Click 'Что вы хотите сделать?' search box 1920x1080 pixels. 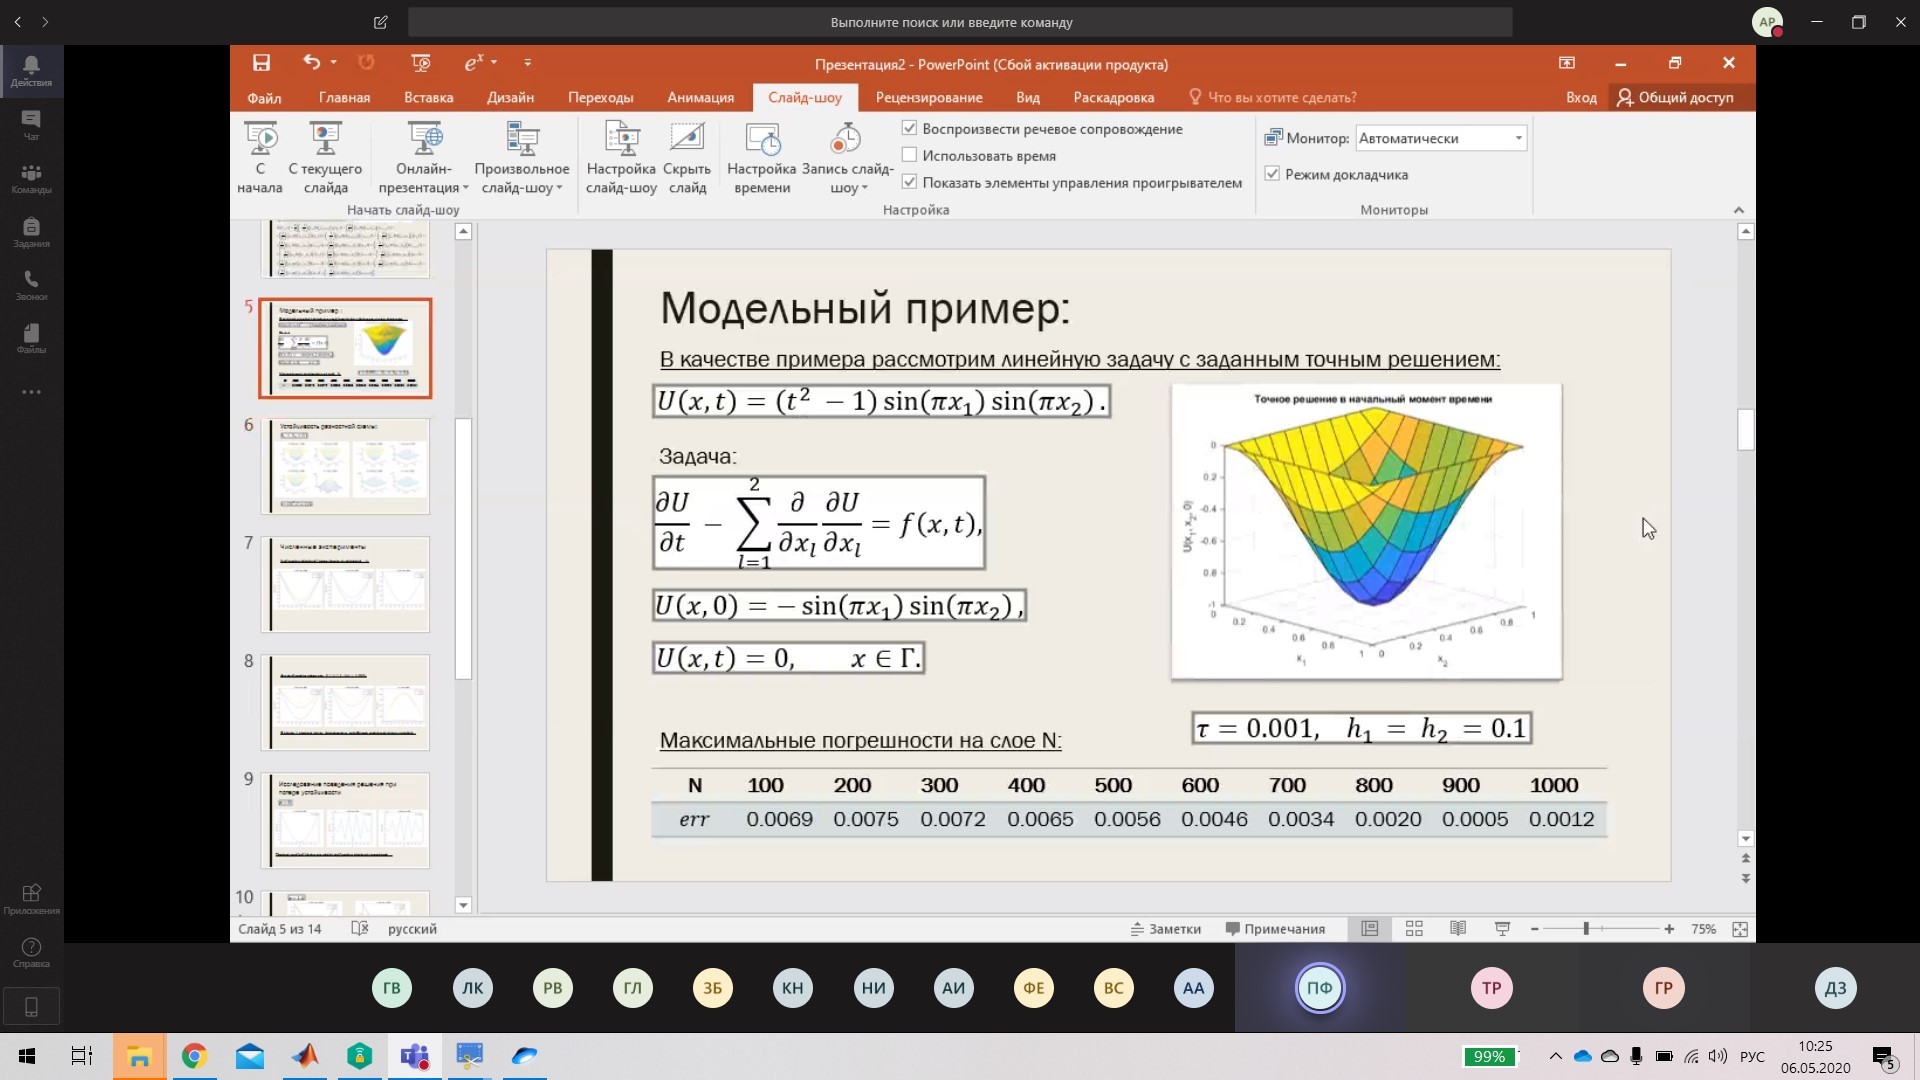[x=1272, y=97]
